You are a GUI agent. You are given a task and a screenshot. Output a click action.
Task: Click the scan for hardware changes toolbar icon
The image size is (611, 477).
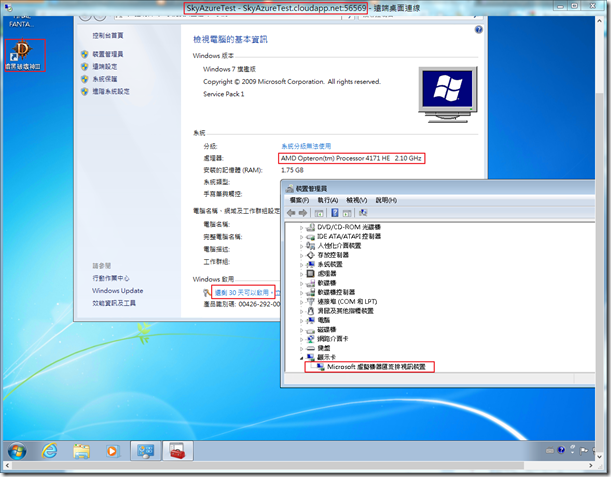[x=363, y=212]
